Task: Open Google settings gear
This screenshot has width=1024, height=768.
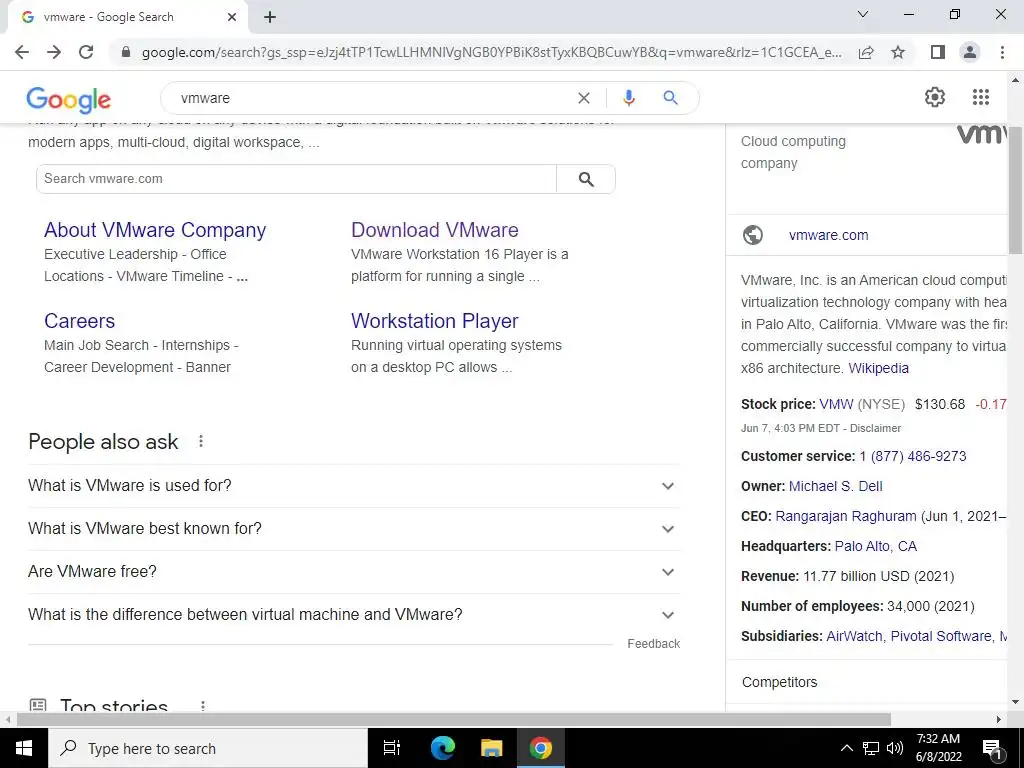Action: [935, 97]
